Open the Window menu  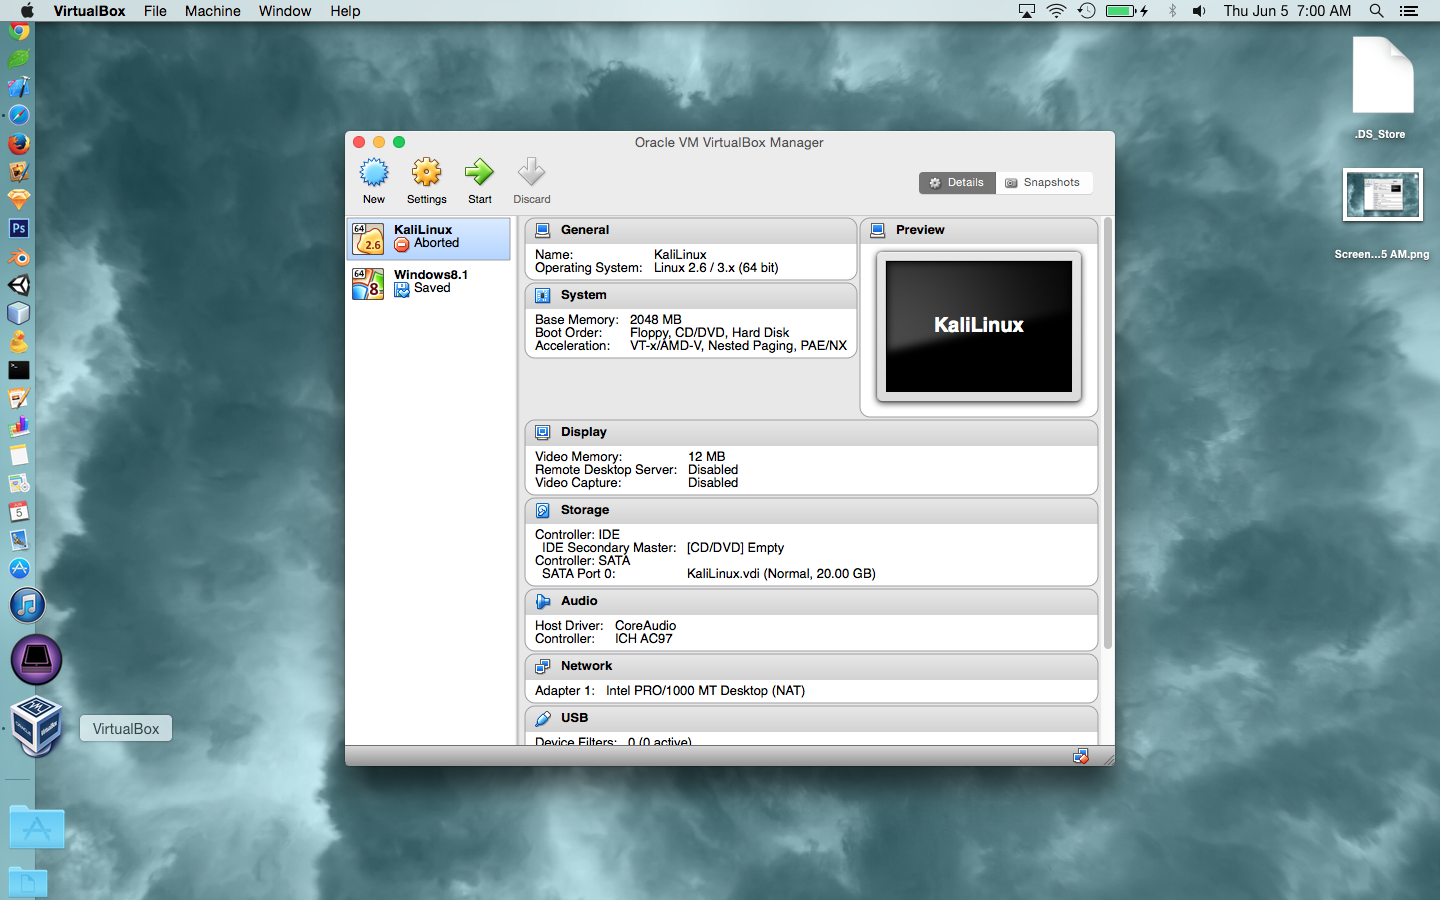[x=285, y=11]
